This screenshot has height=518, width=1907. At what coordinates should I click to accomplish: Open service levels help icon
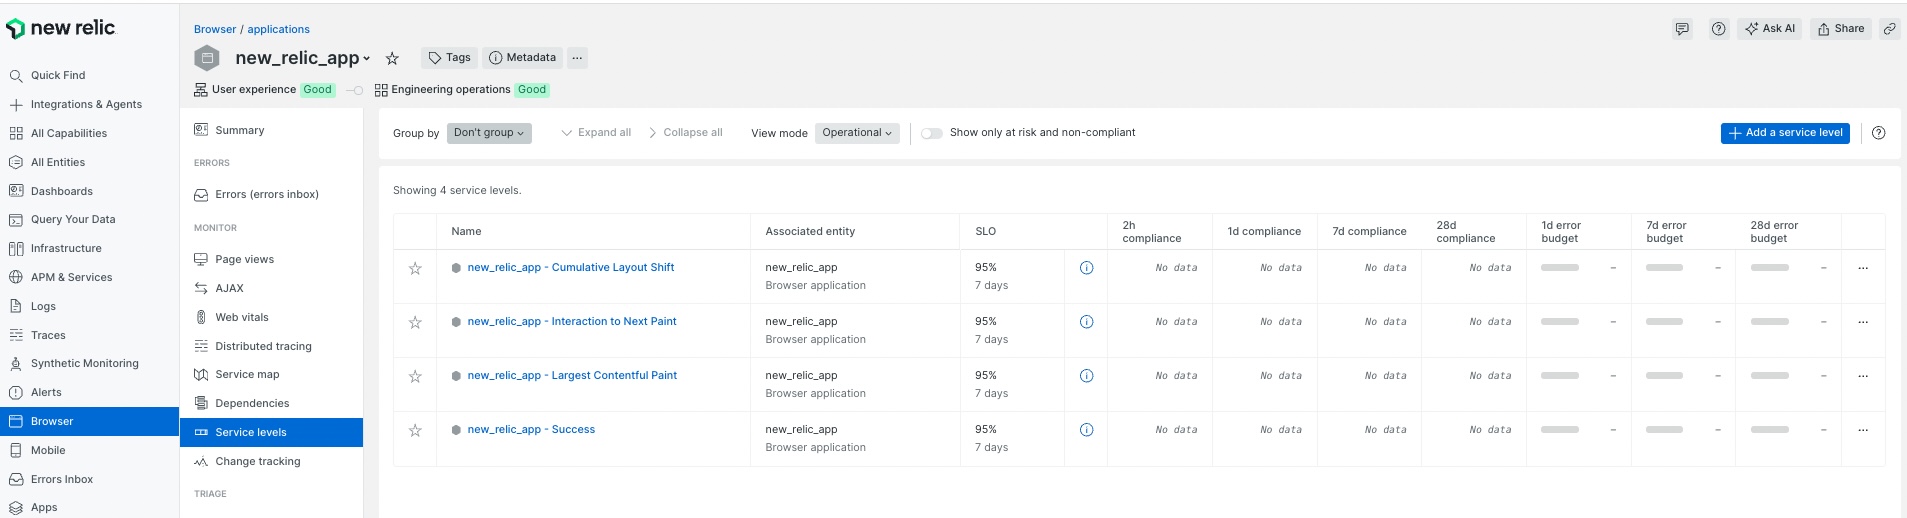tap(1878, 133)
